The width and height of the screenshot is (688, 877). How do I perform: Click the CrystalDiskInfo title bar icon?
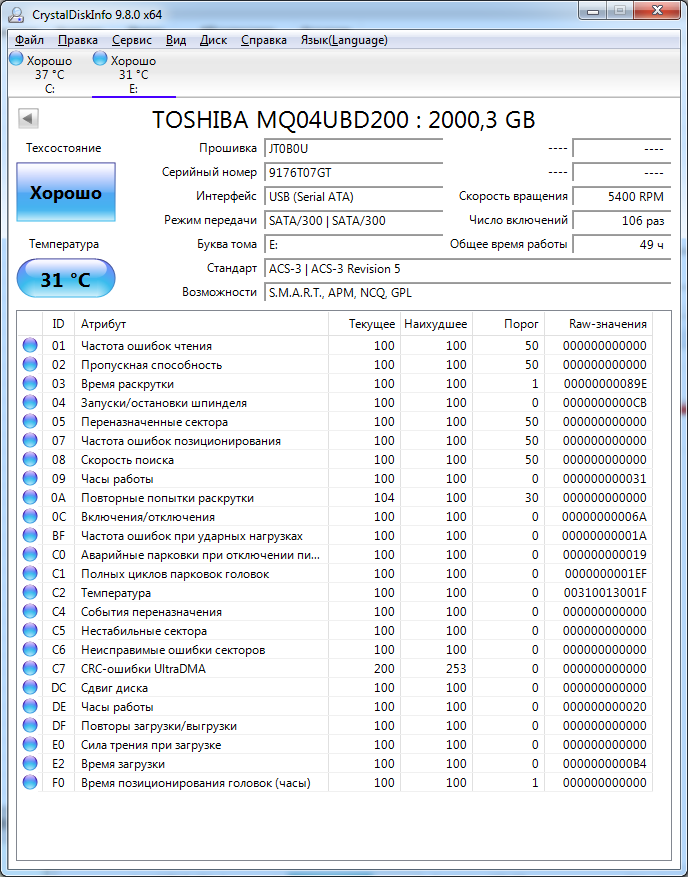pyautogui.click(x=17, y=15)
